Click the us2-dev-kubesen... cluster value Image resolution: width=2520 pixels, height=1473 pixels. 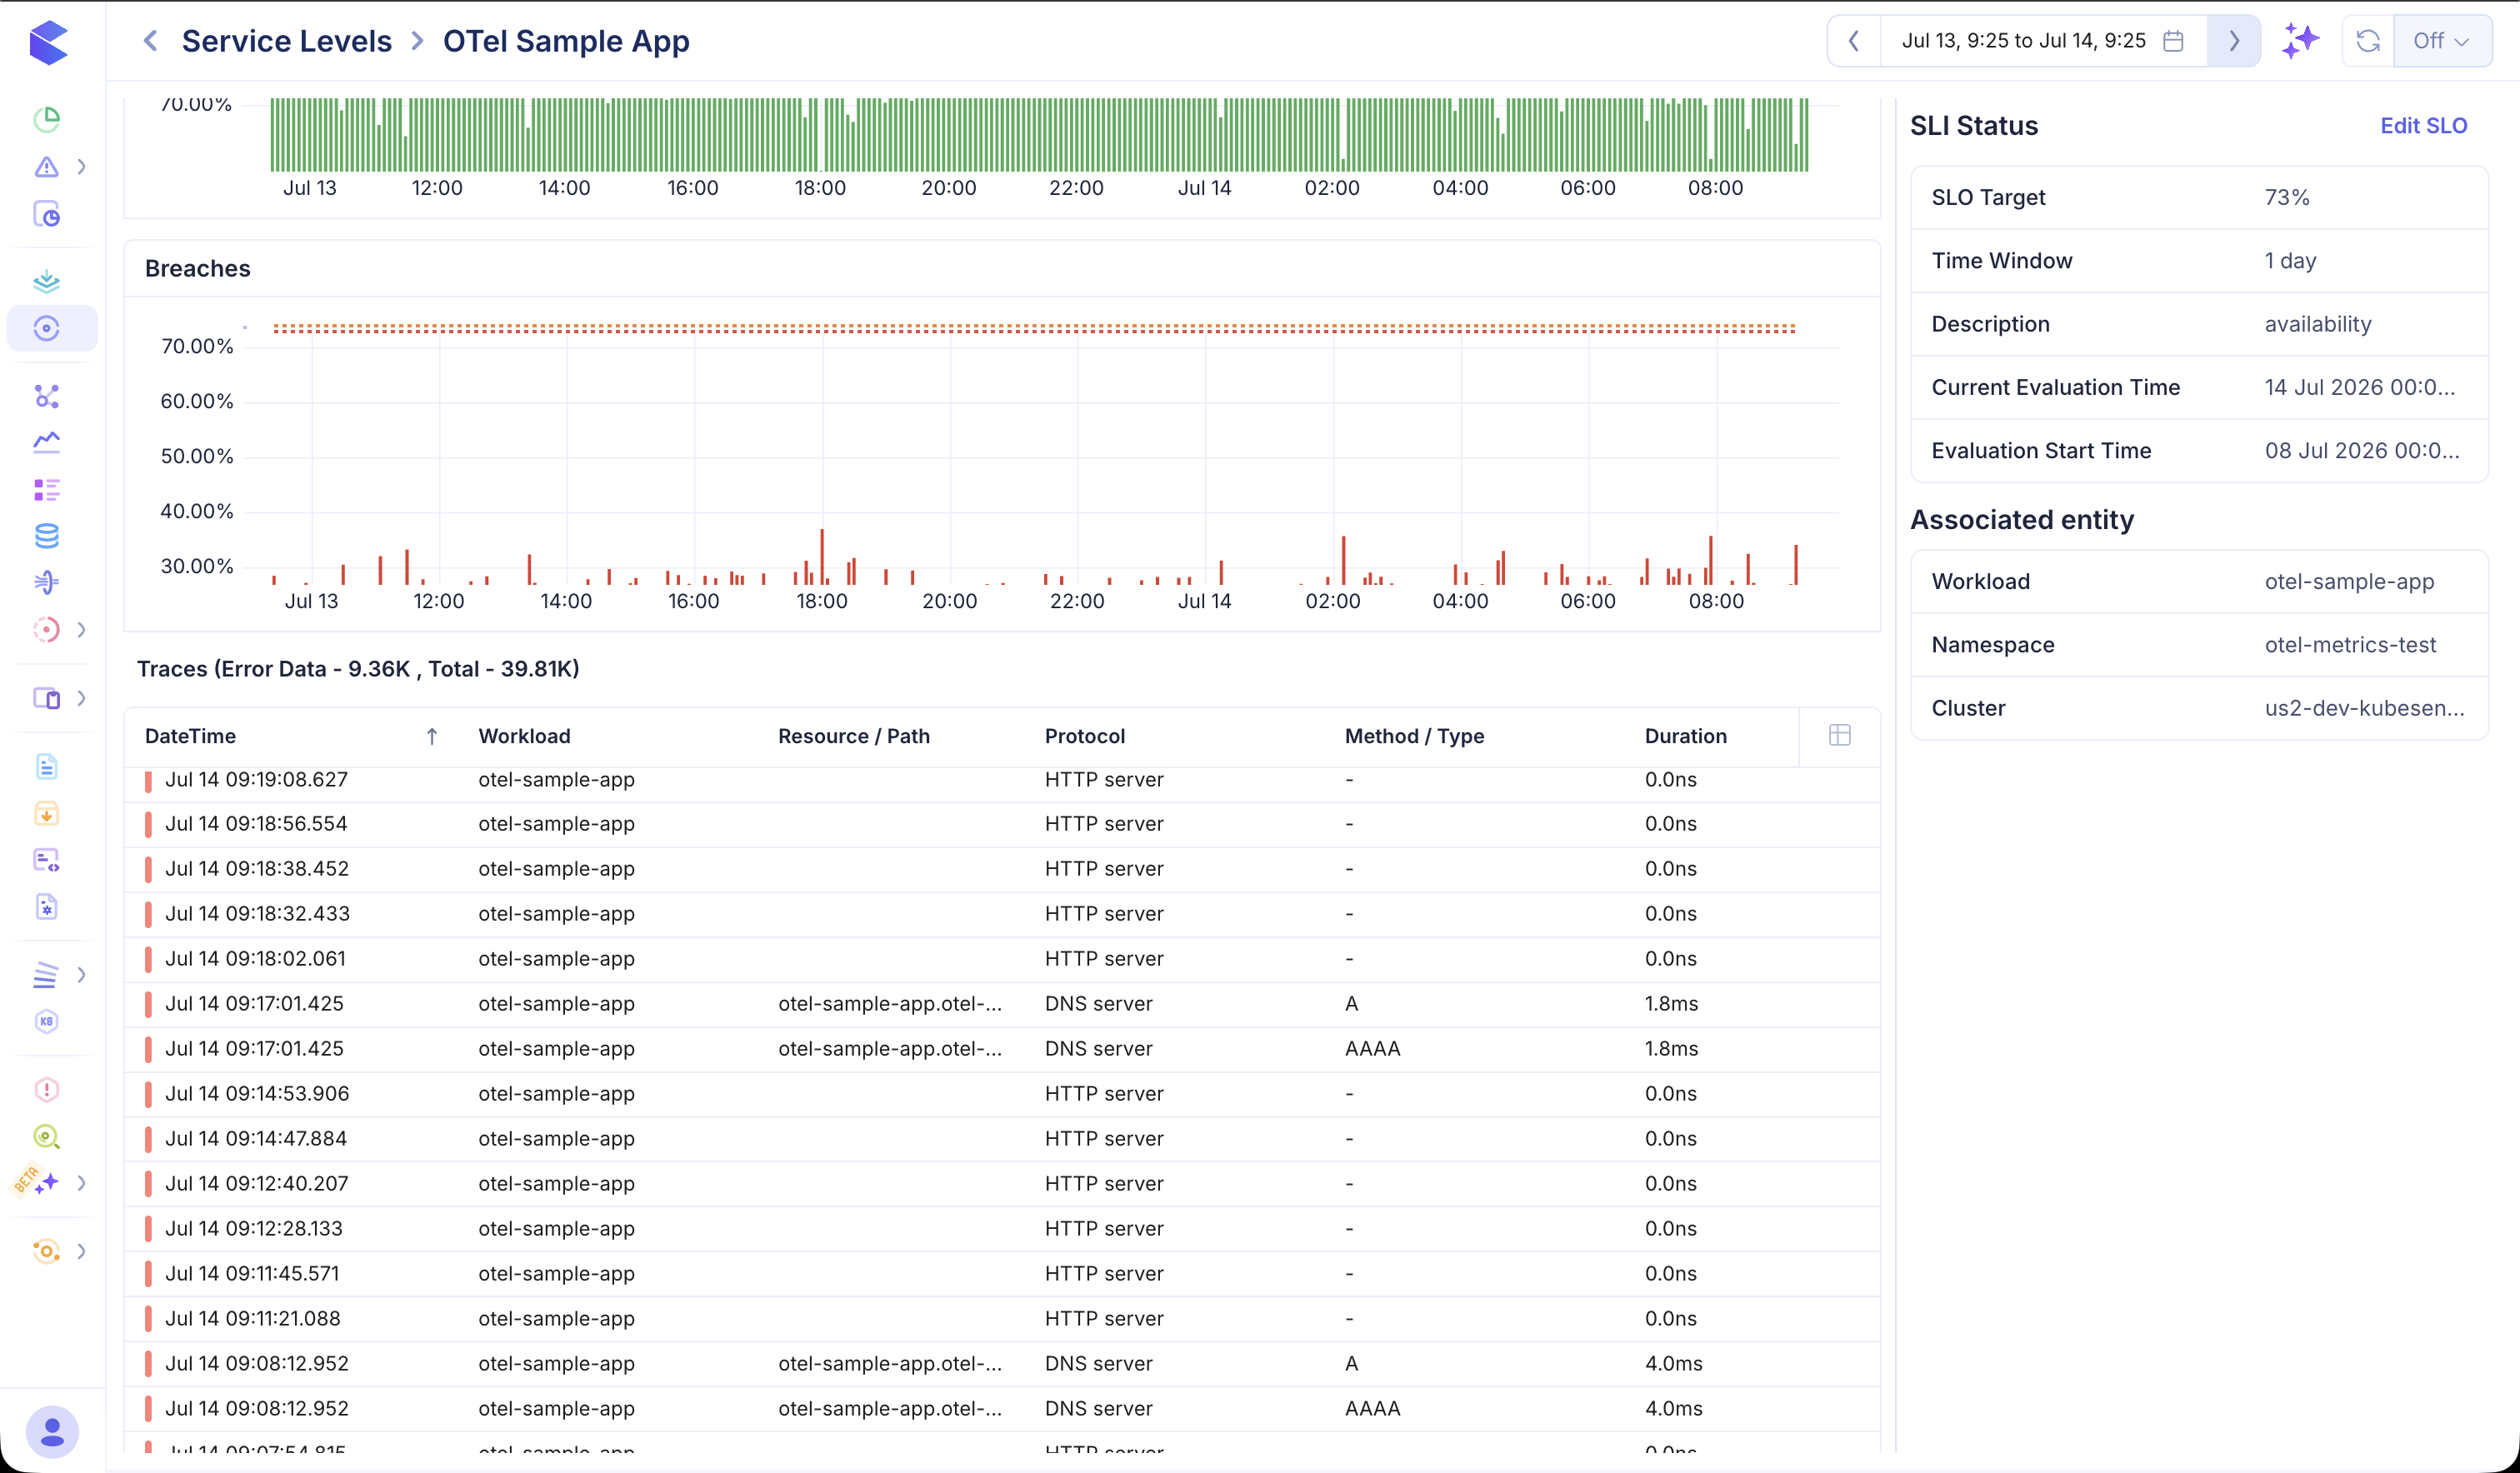coord(2364,708)
